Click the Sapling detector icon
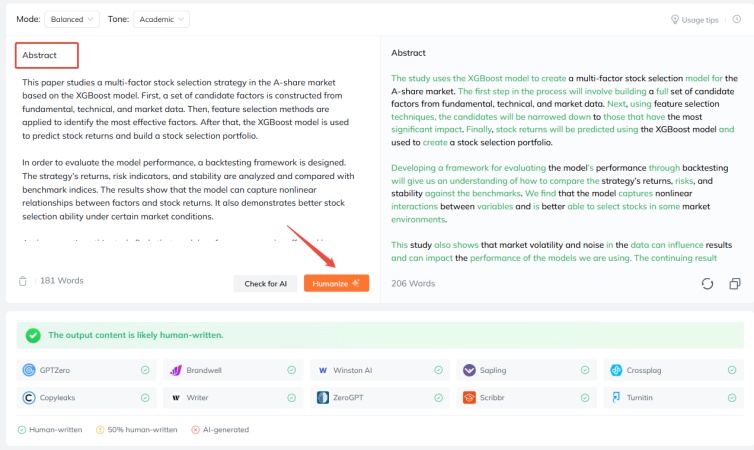Screen dimensions: 754x450 (x=469, y=370)
